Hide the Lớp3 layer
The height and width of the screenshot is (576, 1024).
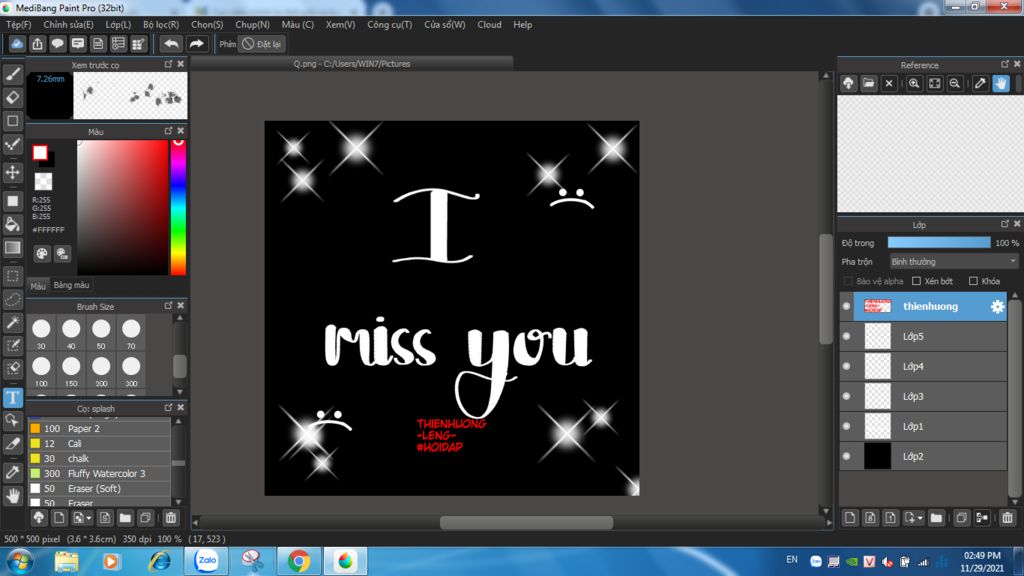[846, 396]
